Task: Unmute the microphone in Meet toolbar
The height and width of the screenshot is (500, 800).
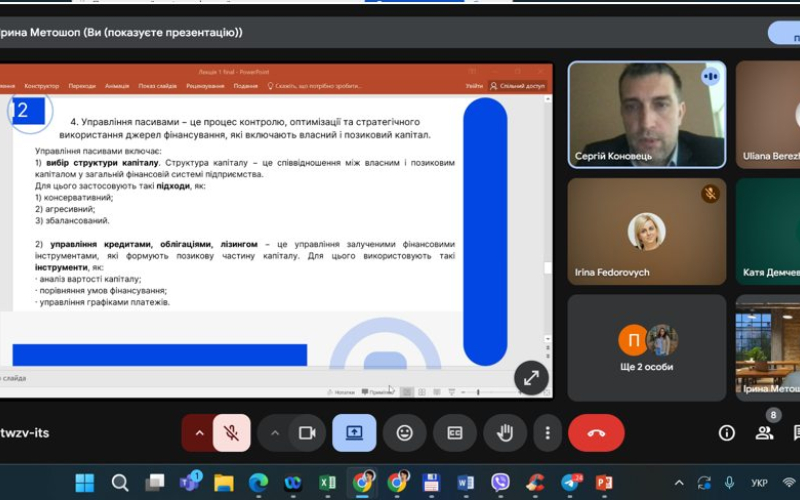Action: pos(231,433)
